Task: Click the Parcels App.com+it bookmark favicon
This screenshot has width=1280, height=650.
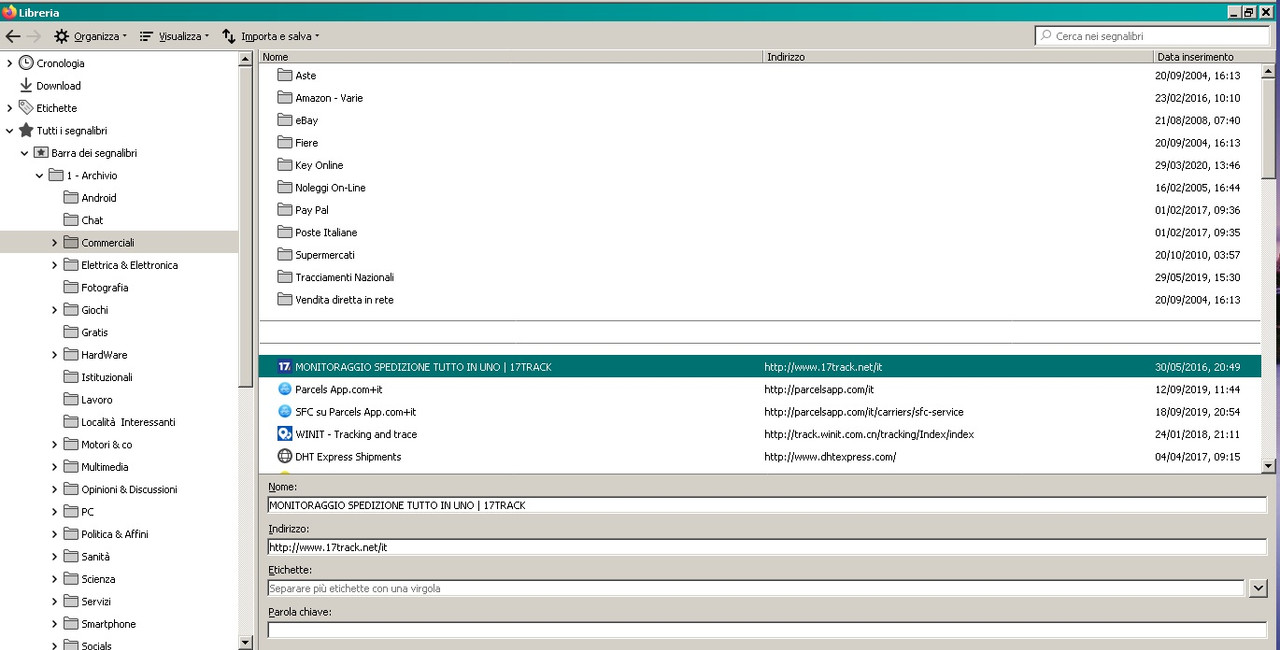Action: pos(285,389)
